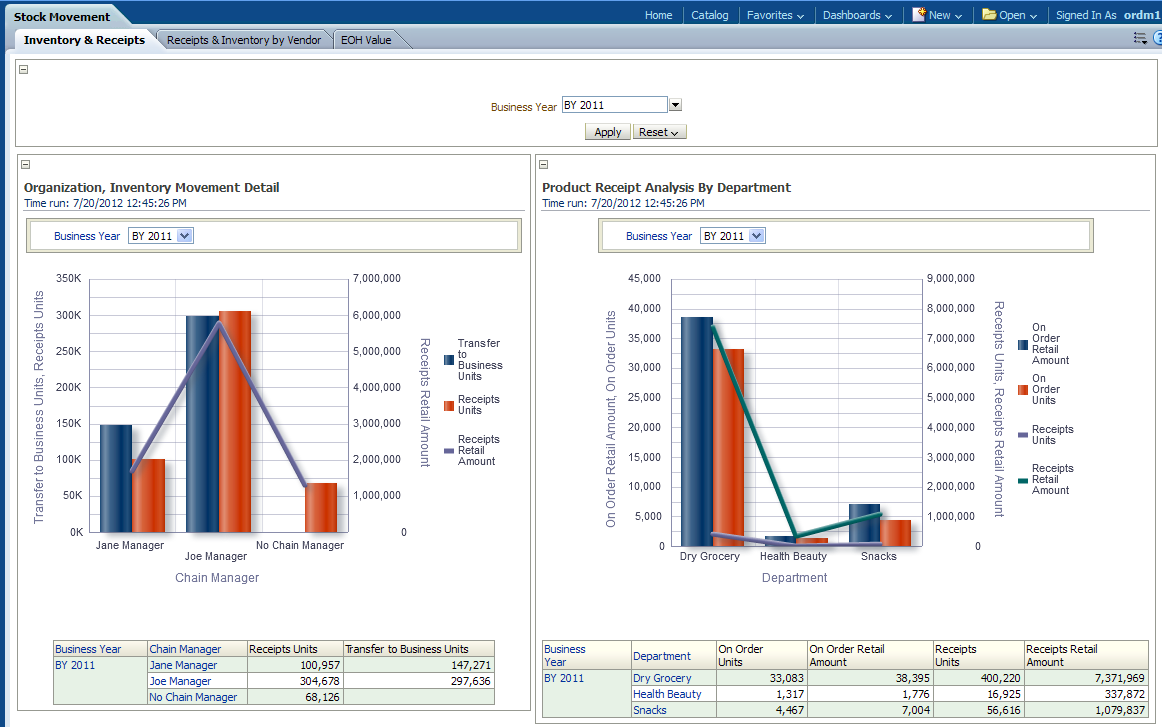Click the 297,636 table cell

click(419, 681)
